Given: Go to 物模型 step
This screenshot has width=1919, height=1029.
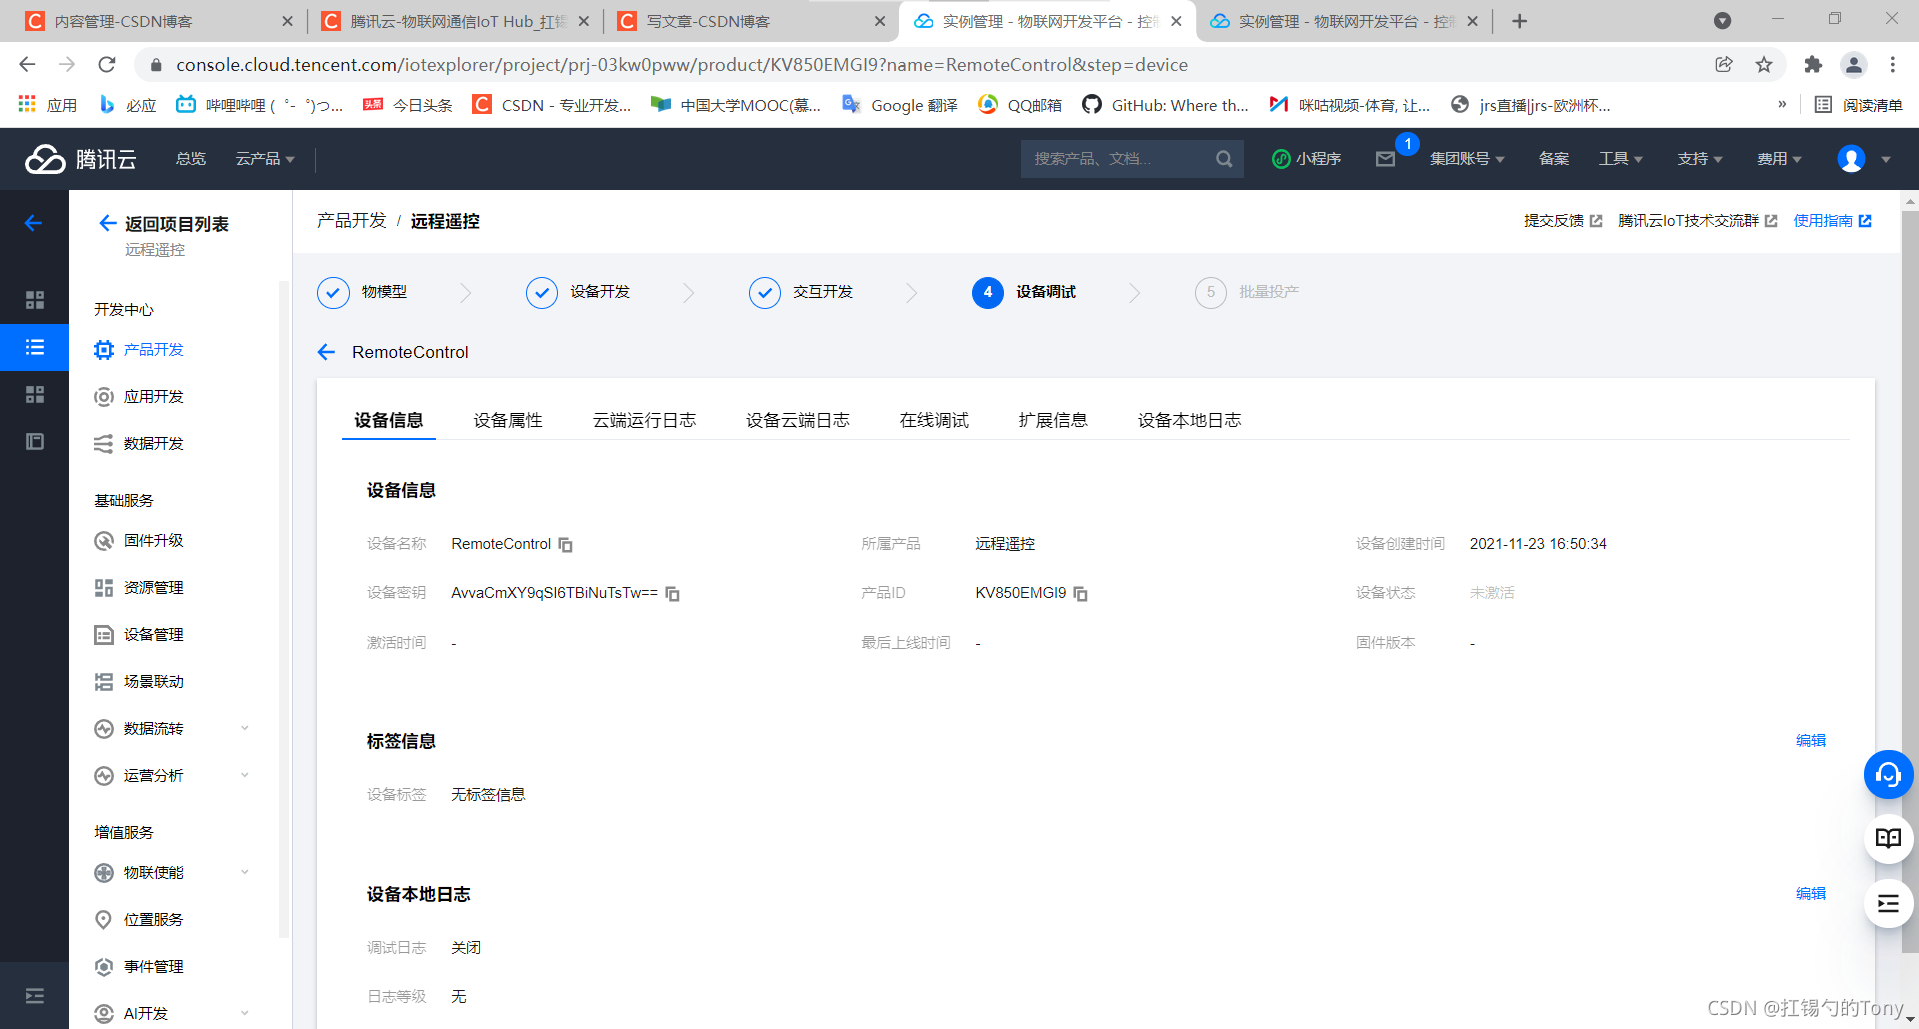Looking at the screenshot, I should tap(362, 292).
